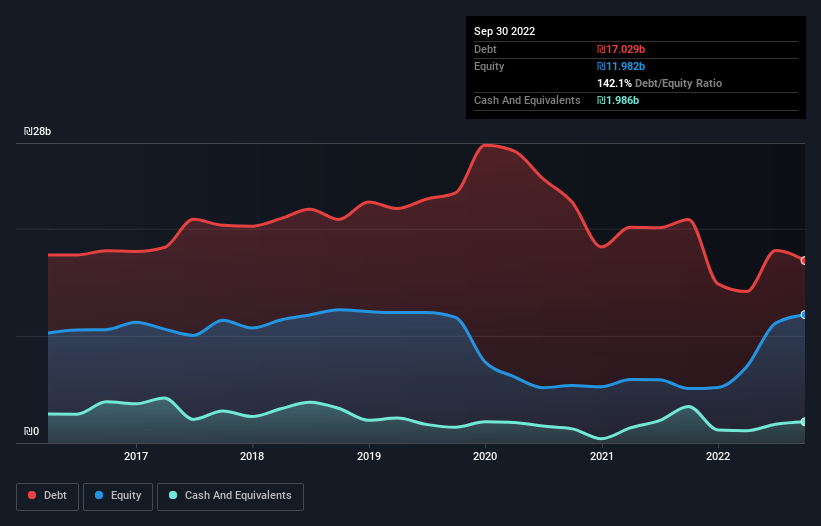
Task: Toggle the Debt legend button
Action: click(48, 496)
